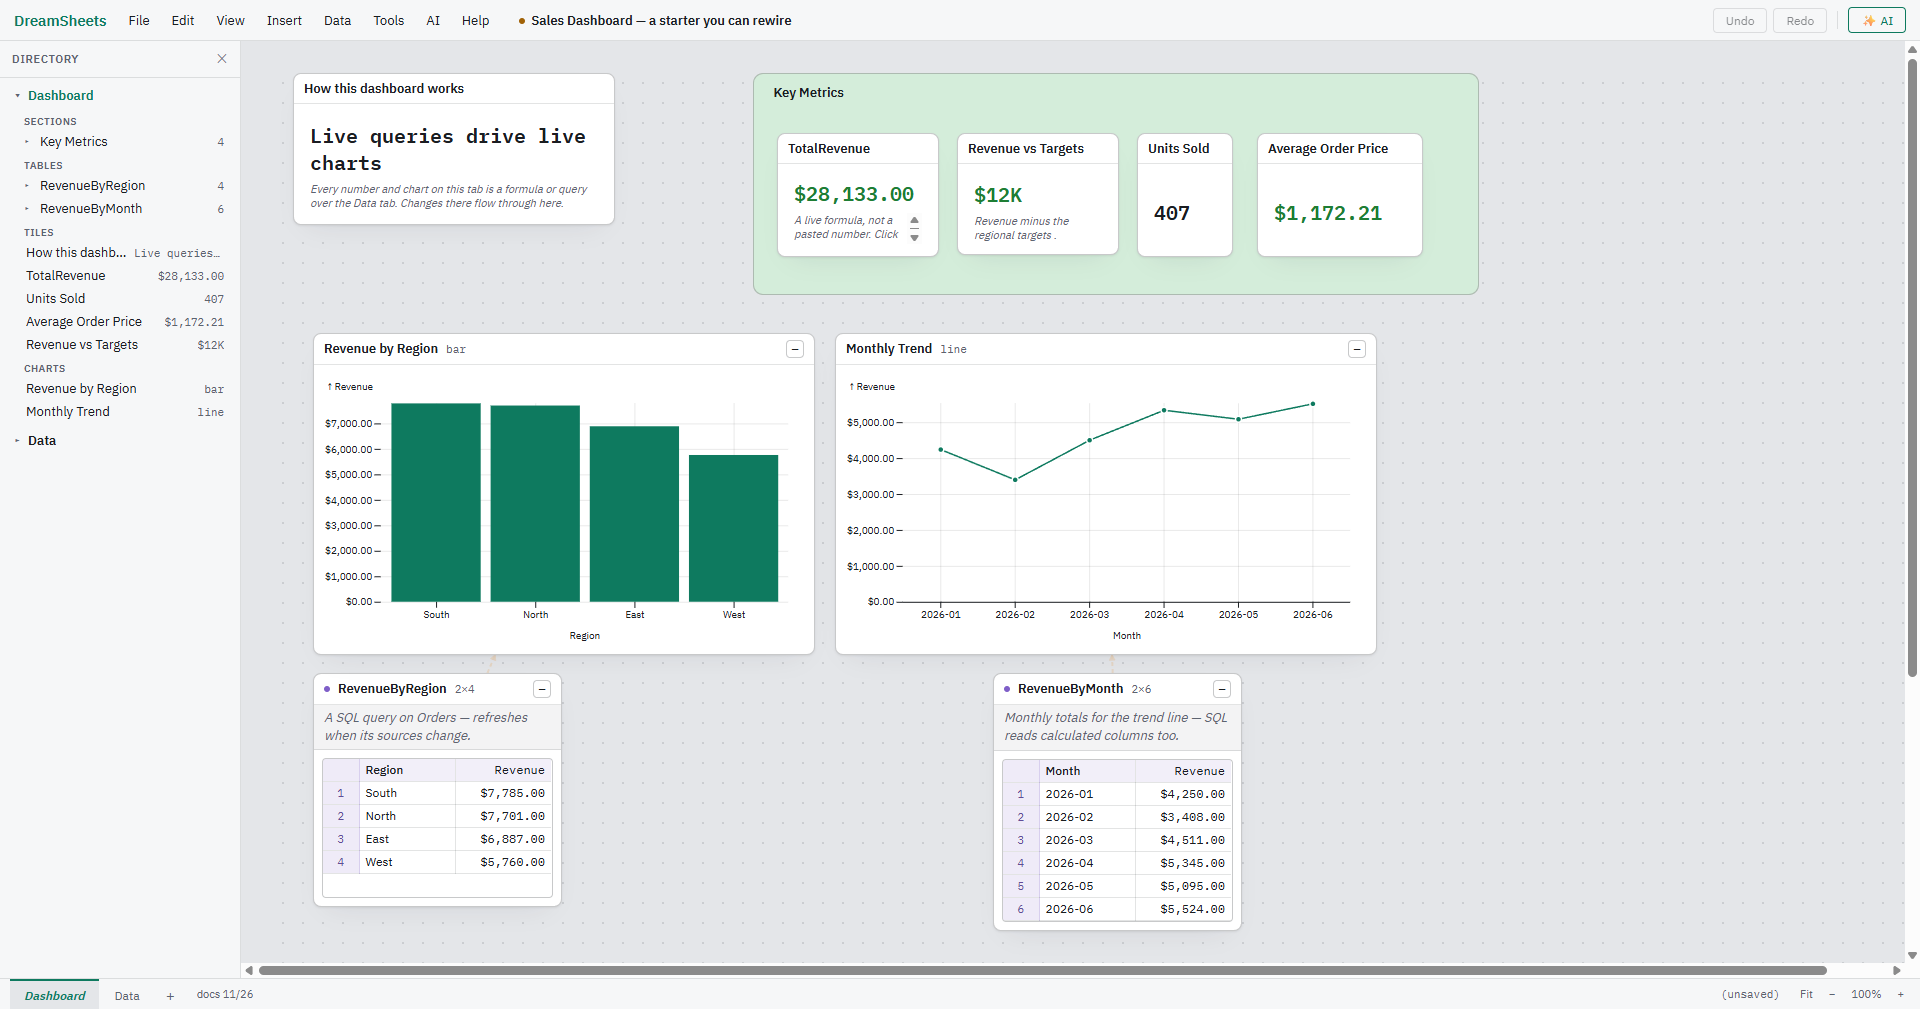Open the Help menu
The image size is (1920, 1009).
pos(475,21)
